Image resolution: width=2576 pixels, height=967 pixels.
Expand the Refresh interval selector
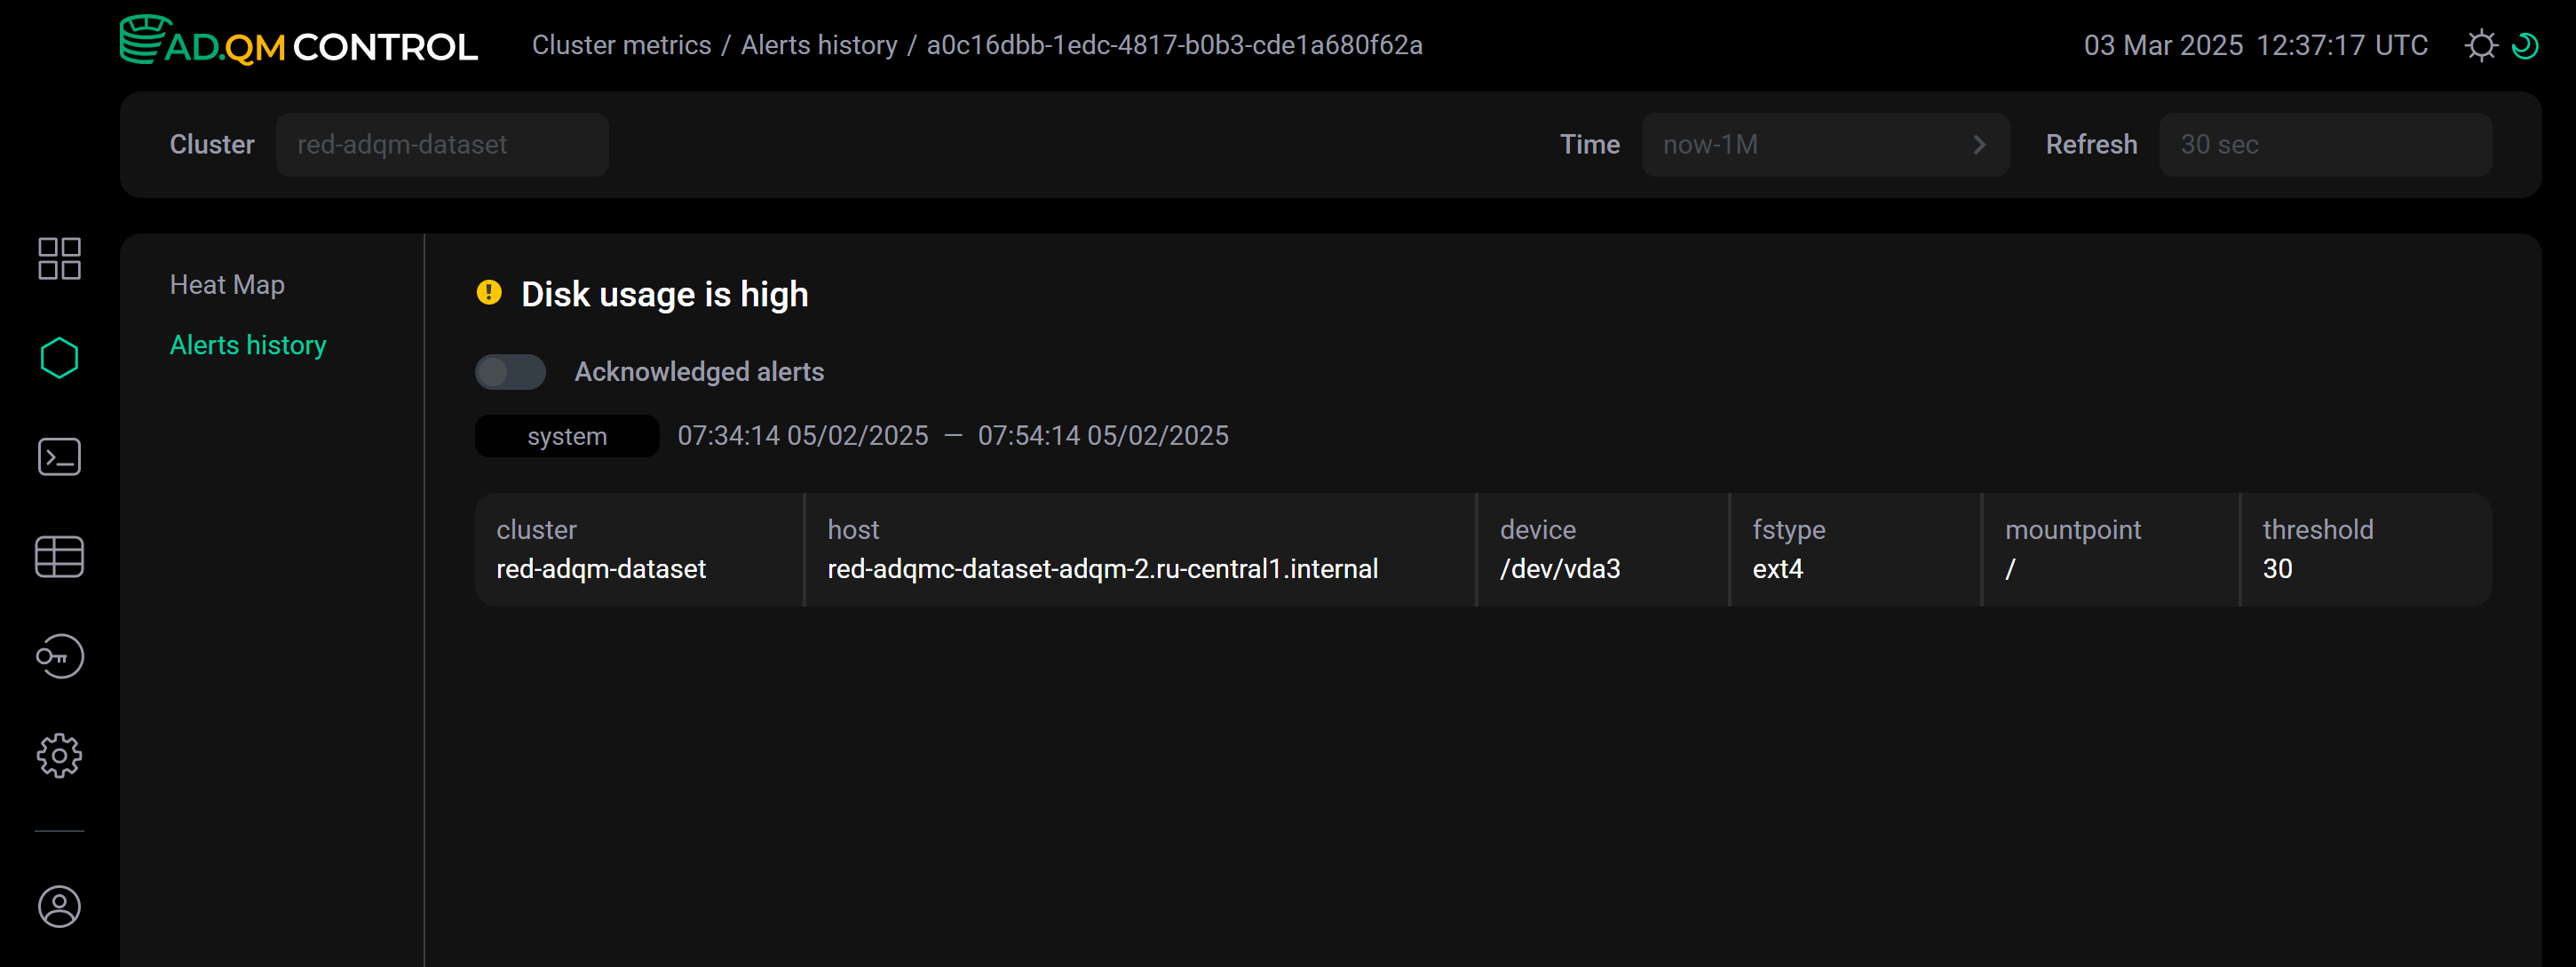pyautogui.click(x=2325, y=144)
